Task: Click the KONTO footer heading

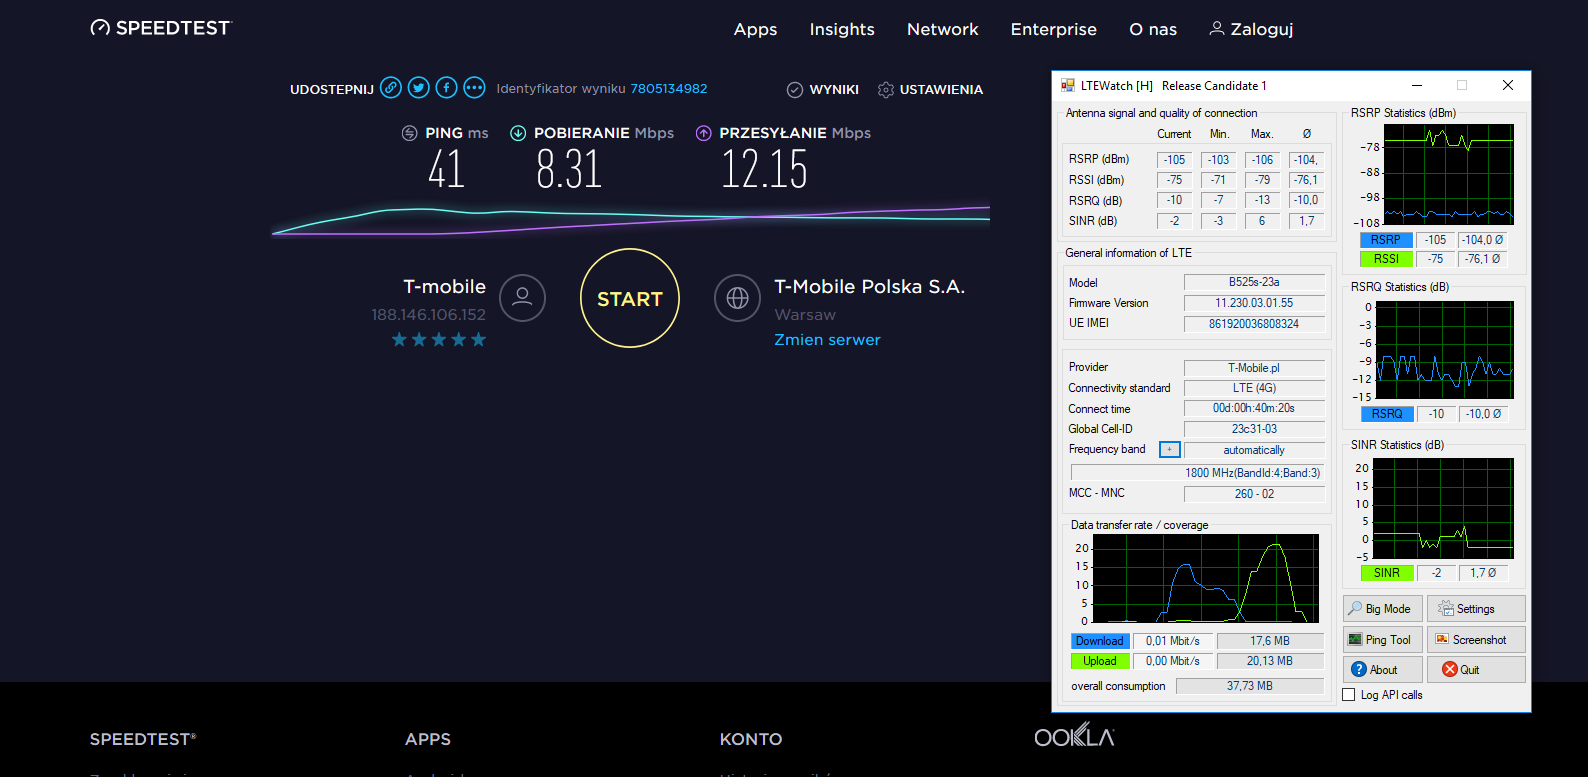Action: point(751,739)
